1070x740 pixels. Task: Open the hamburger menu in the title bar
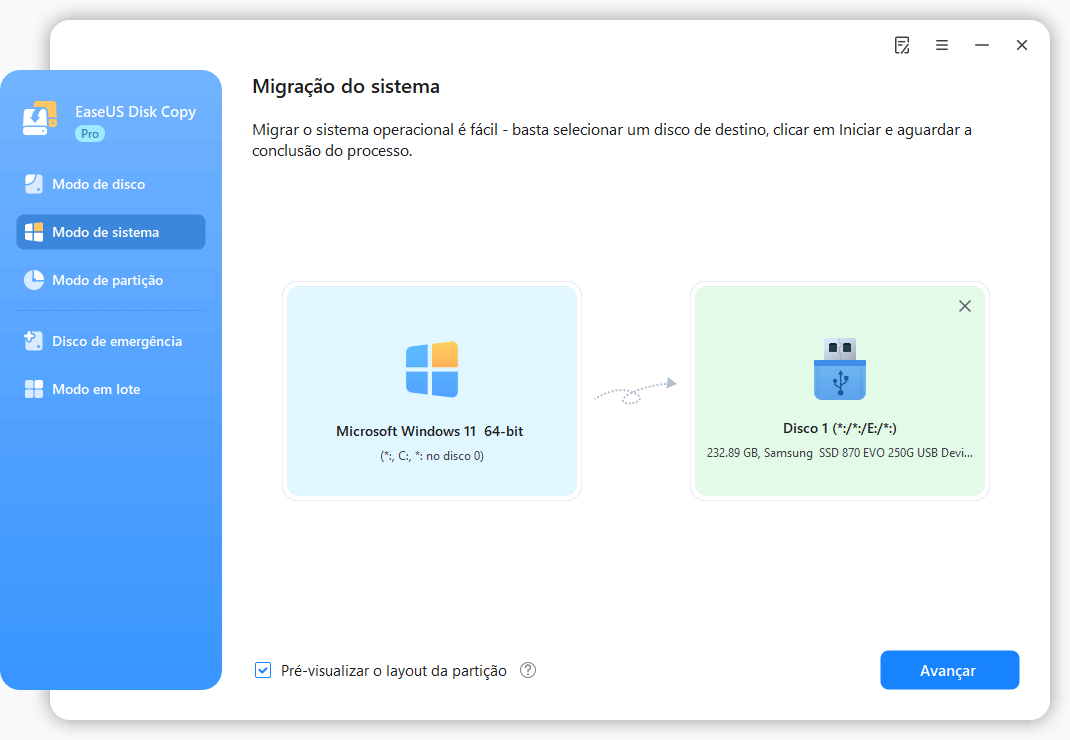tap(942, 45)
